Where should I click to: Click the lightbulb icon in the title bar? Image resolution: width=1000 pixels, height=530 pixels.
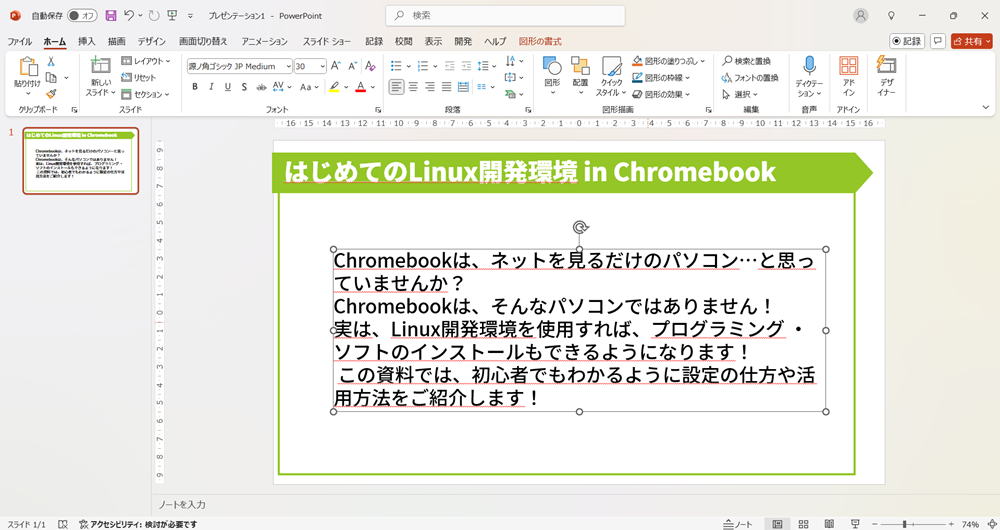[x=892, y=15]
